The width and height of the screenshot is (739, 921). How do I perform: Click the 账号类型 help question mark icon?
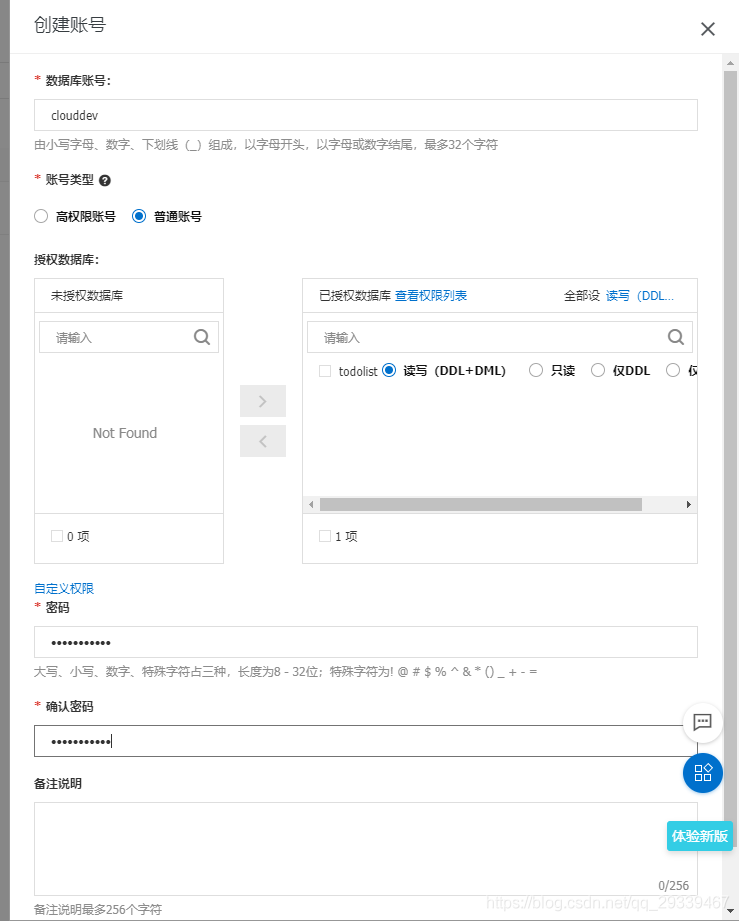105,180
